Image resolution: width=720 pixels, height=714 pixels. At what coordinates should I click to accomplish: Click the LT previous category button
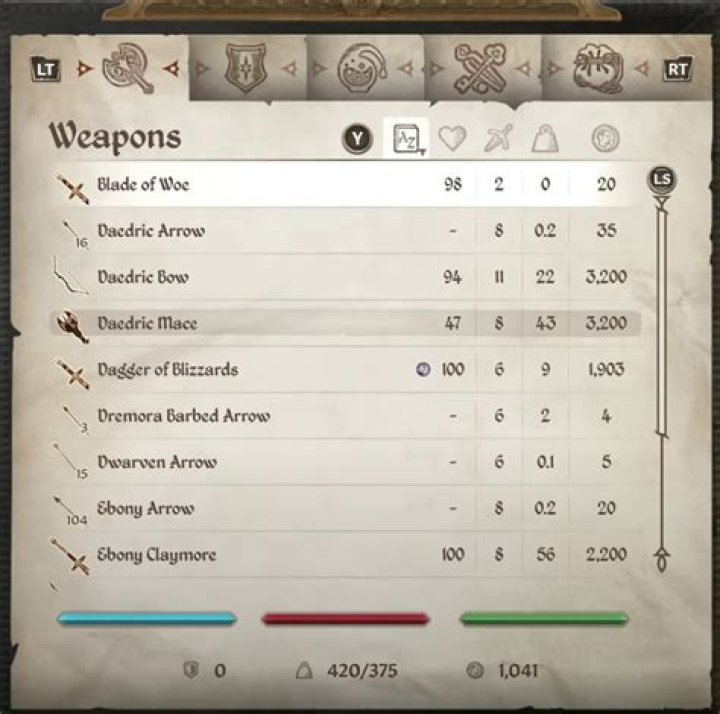(45, 69)
